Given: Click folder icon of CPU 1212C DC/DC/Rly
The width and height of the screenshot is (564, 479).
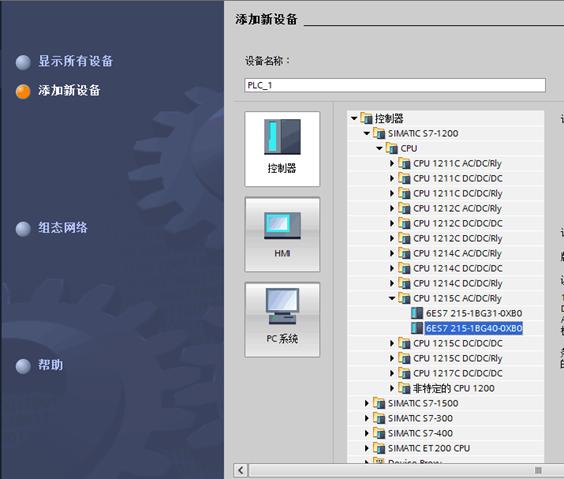Looking at the screenshot, I should pyautogui.click(x=404, y=238).
